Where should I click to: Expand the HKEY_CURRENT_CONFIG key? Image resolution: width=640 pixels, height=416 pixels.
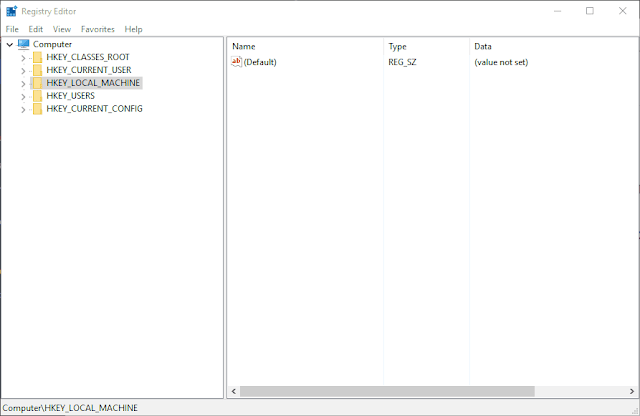pyautogui.click(x=23, y=109)
